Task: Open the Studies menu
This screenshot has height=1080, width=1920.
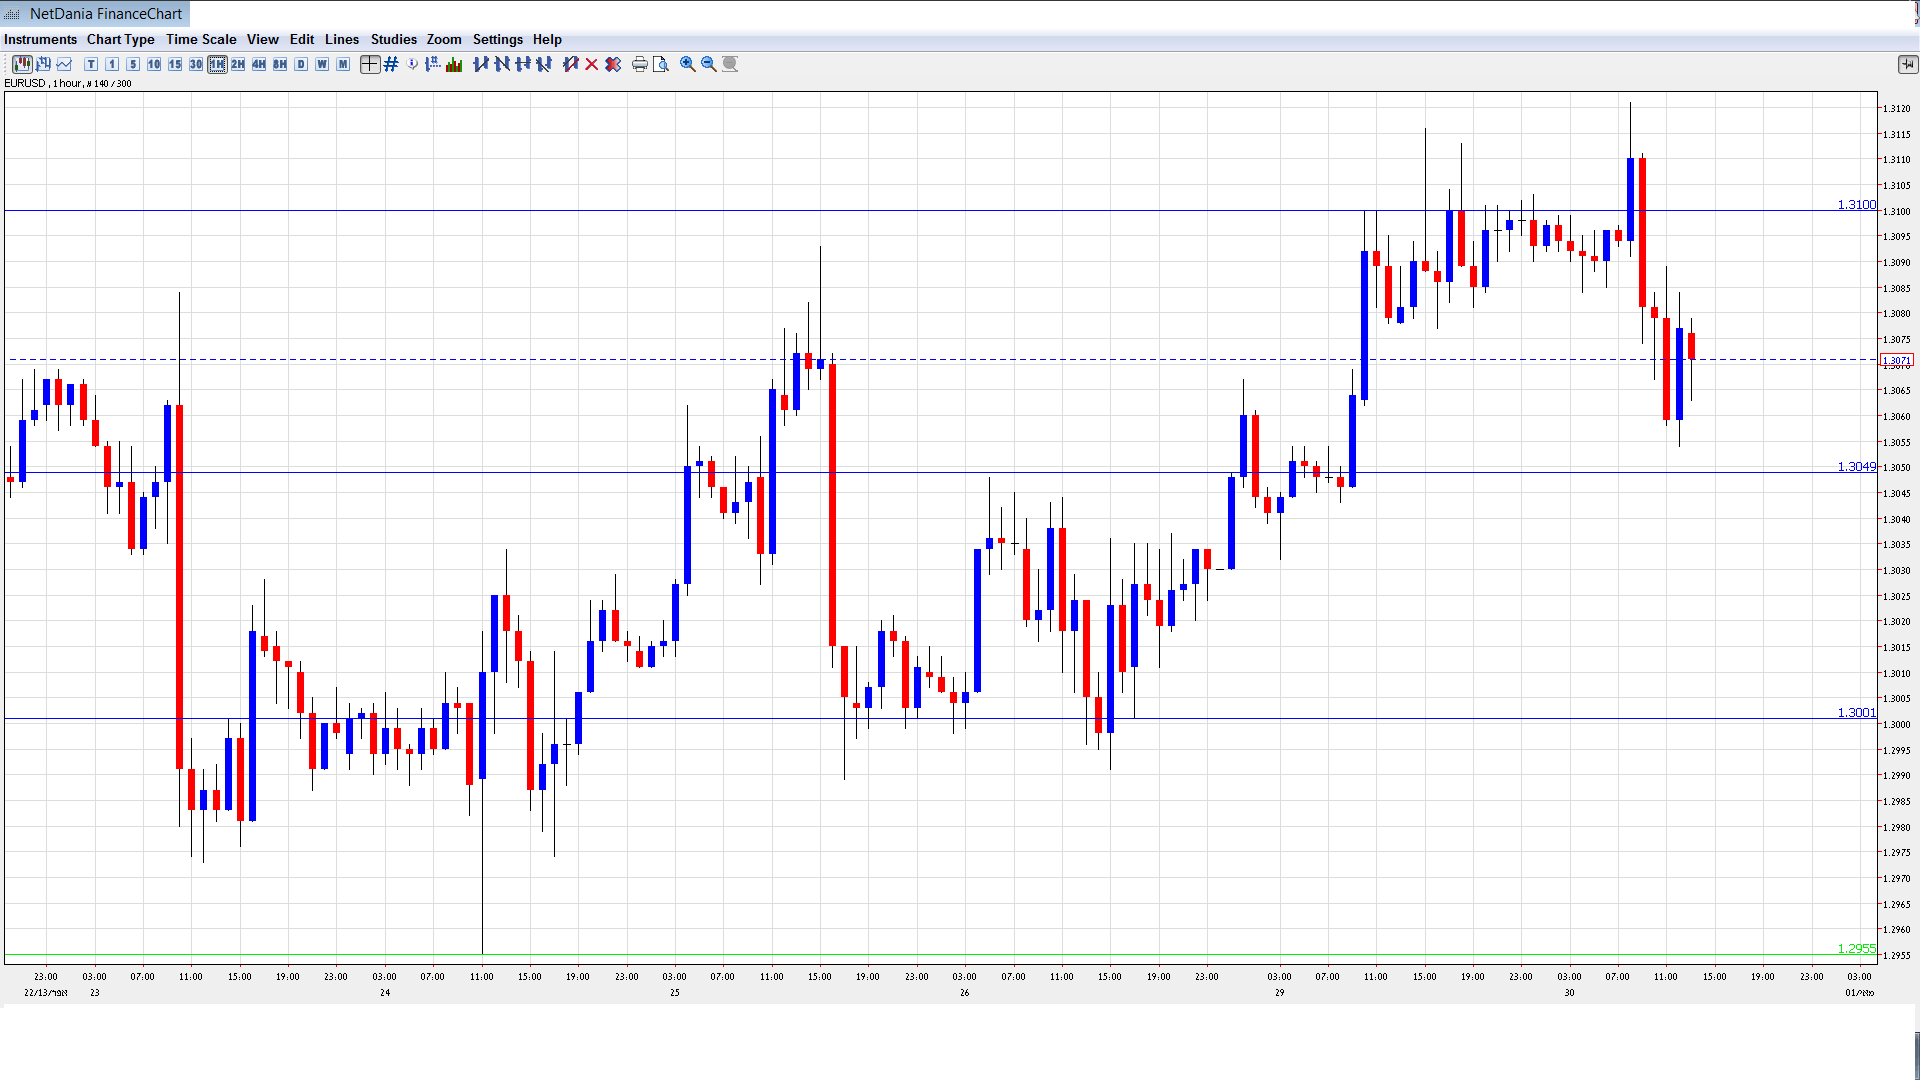Action: 393,39
